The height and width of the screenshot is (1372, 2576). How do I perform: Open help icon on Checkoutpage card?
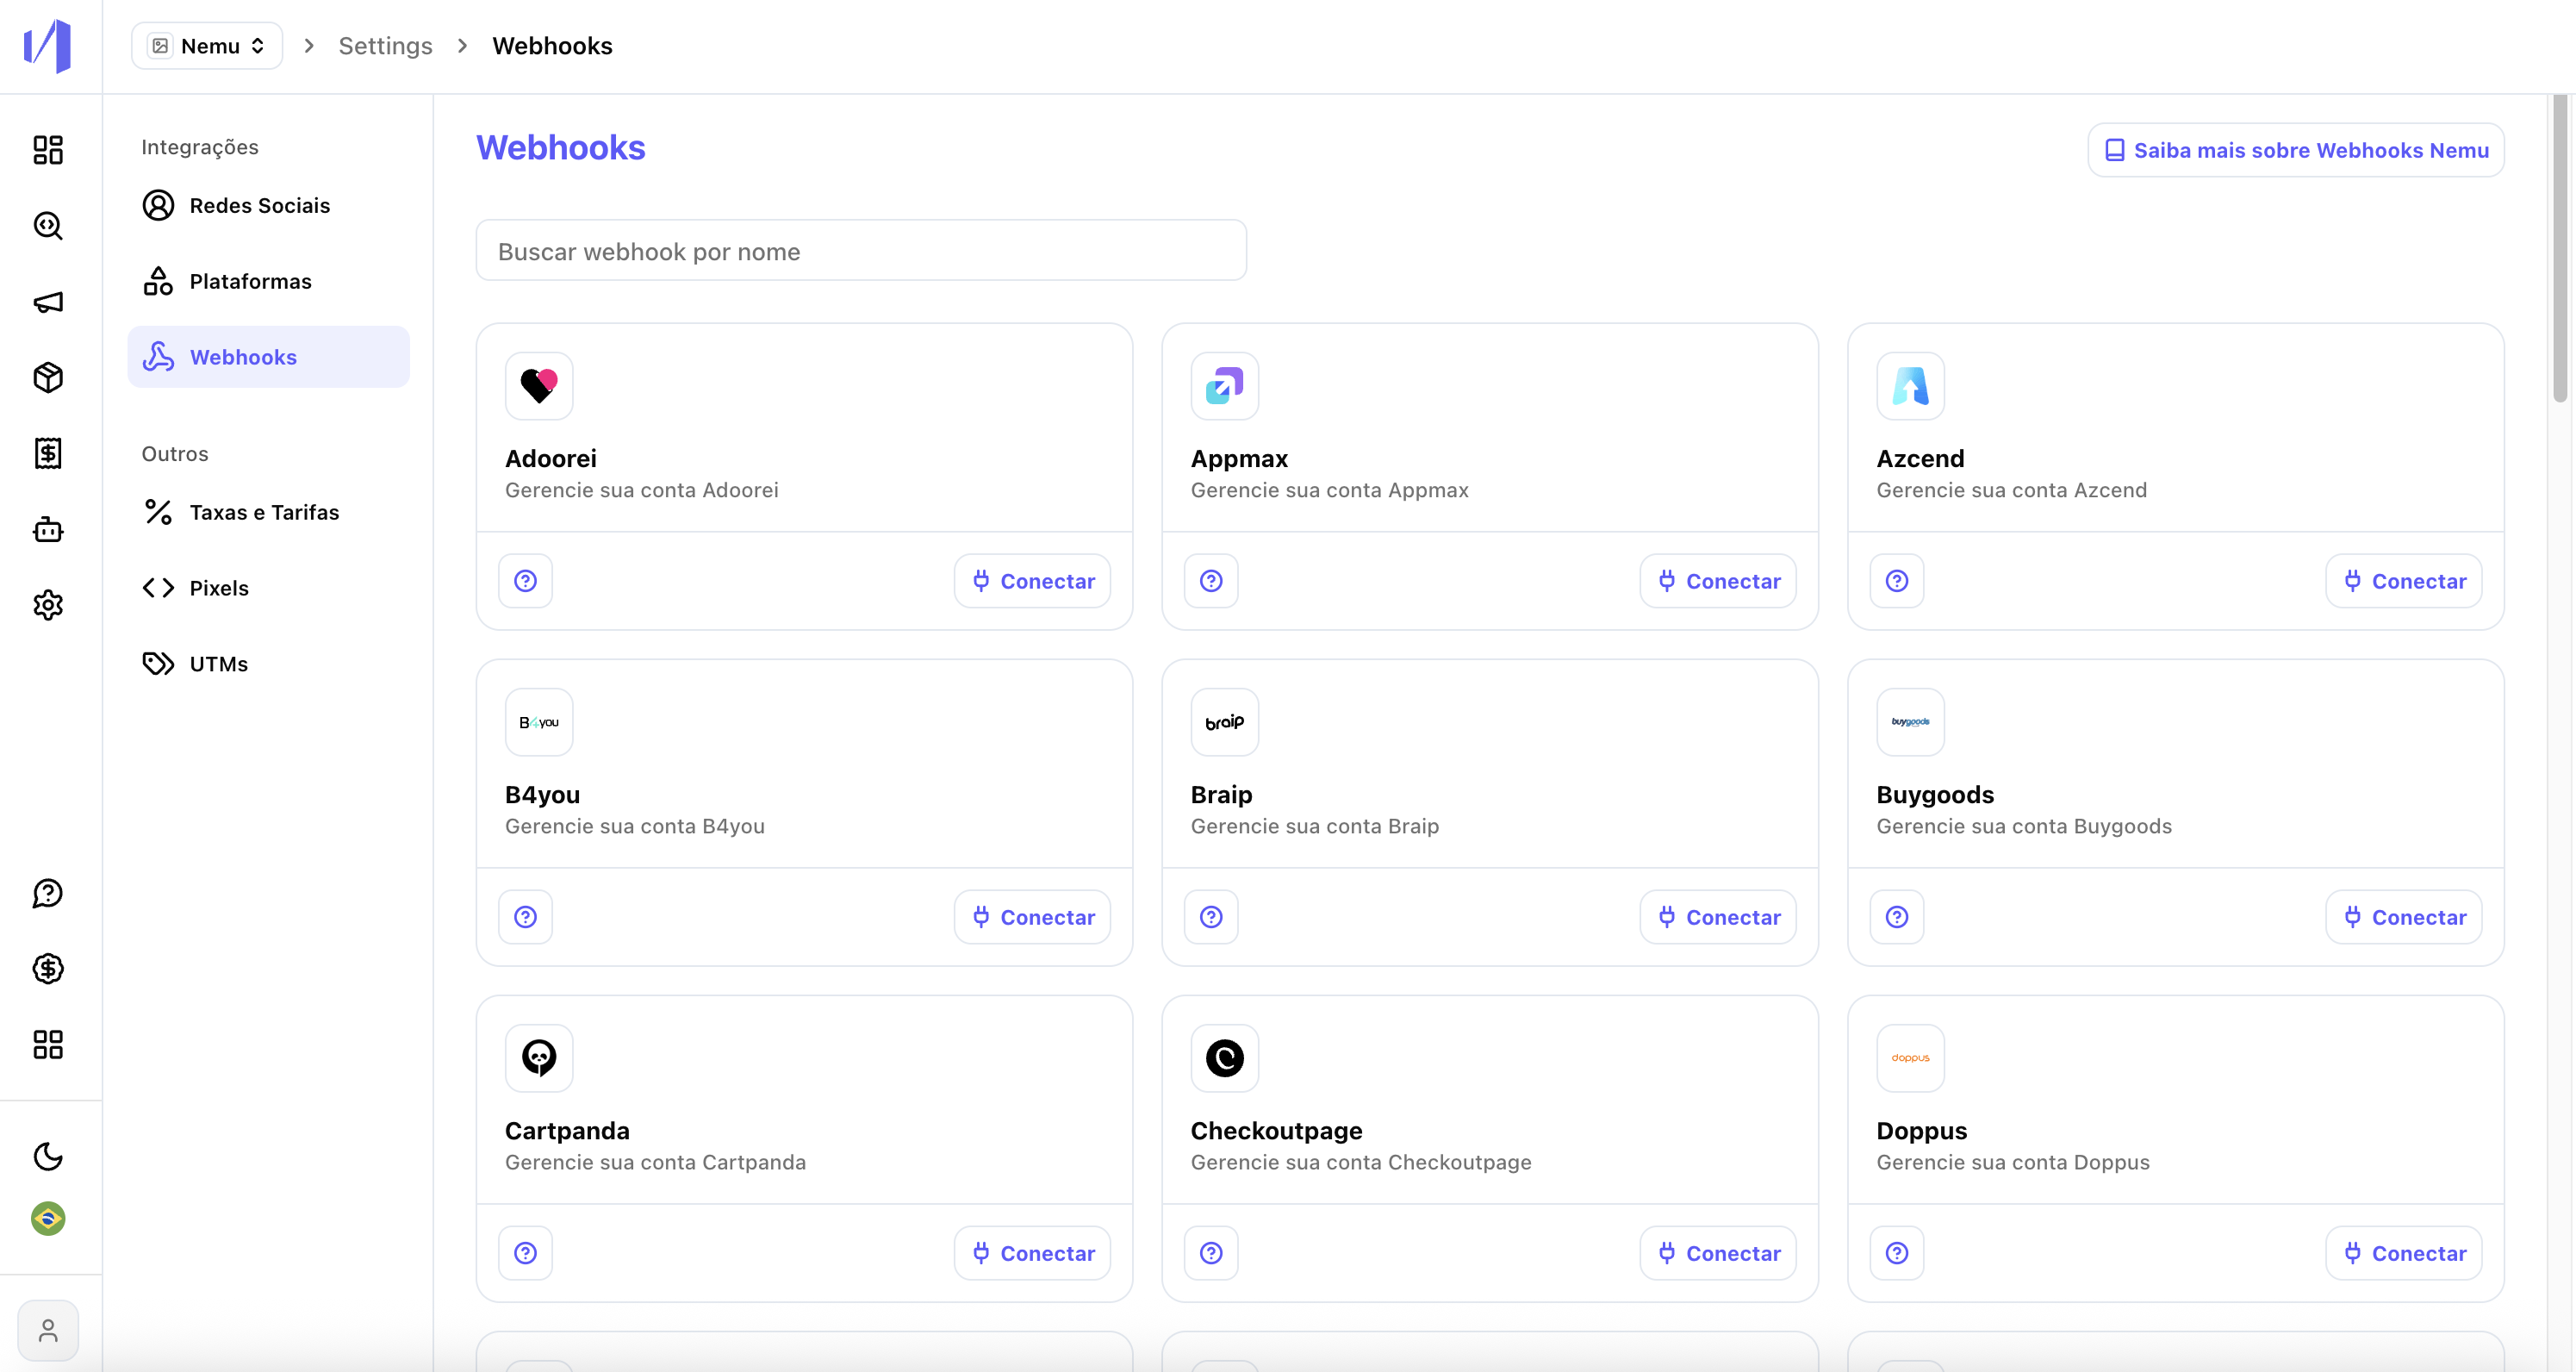[x=1212, y=1253]
